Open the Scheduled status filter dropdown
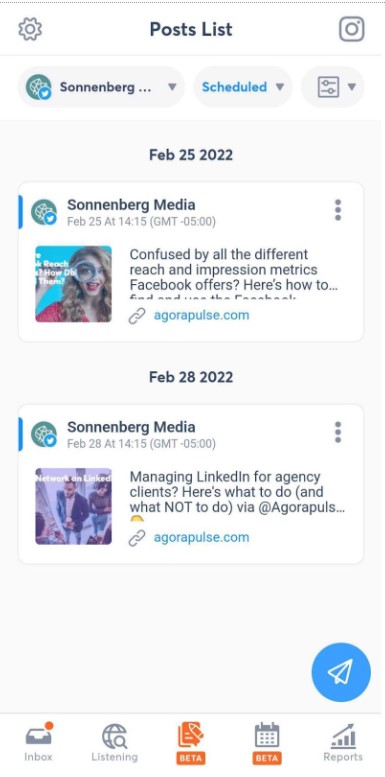 click(x=243, y=87)
